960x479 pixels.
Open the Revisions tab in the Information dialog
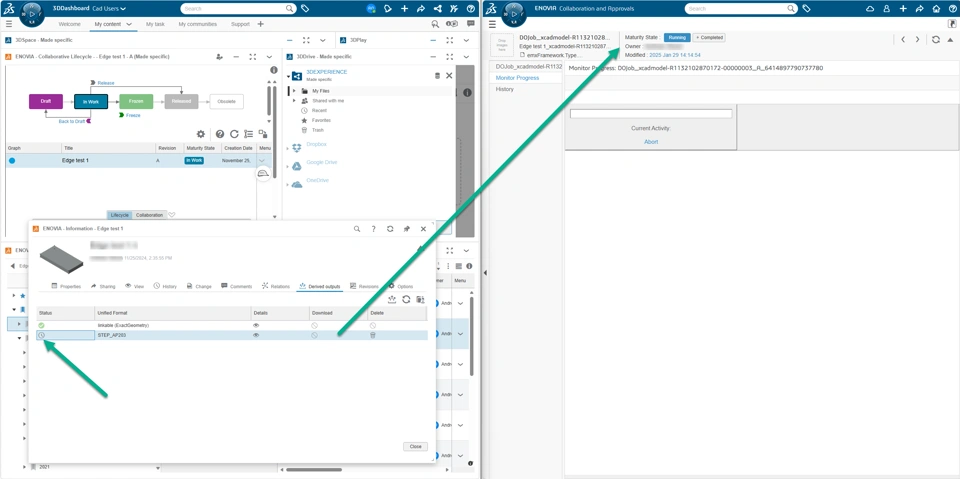[364, 286]
